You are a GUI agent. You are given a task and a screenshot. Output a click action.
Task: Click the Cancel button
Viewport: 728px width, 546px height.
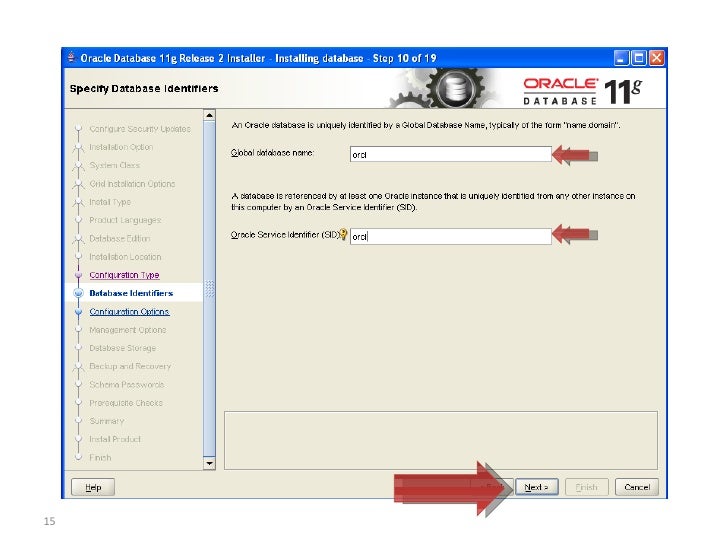point(637,487)
